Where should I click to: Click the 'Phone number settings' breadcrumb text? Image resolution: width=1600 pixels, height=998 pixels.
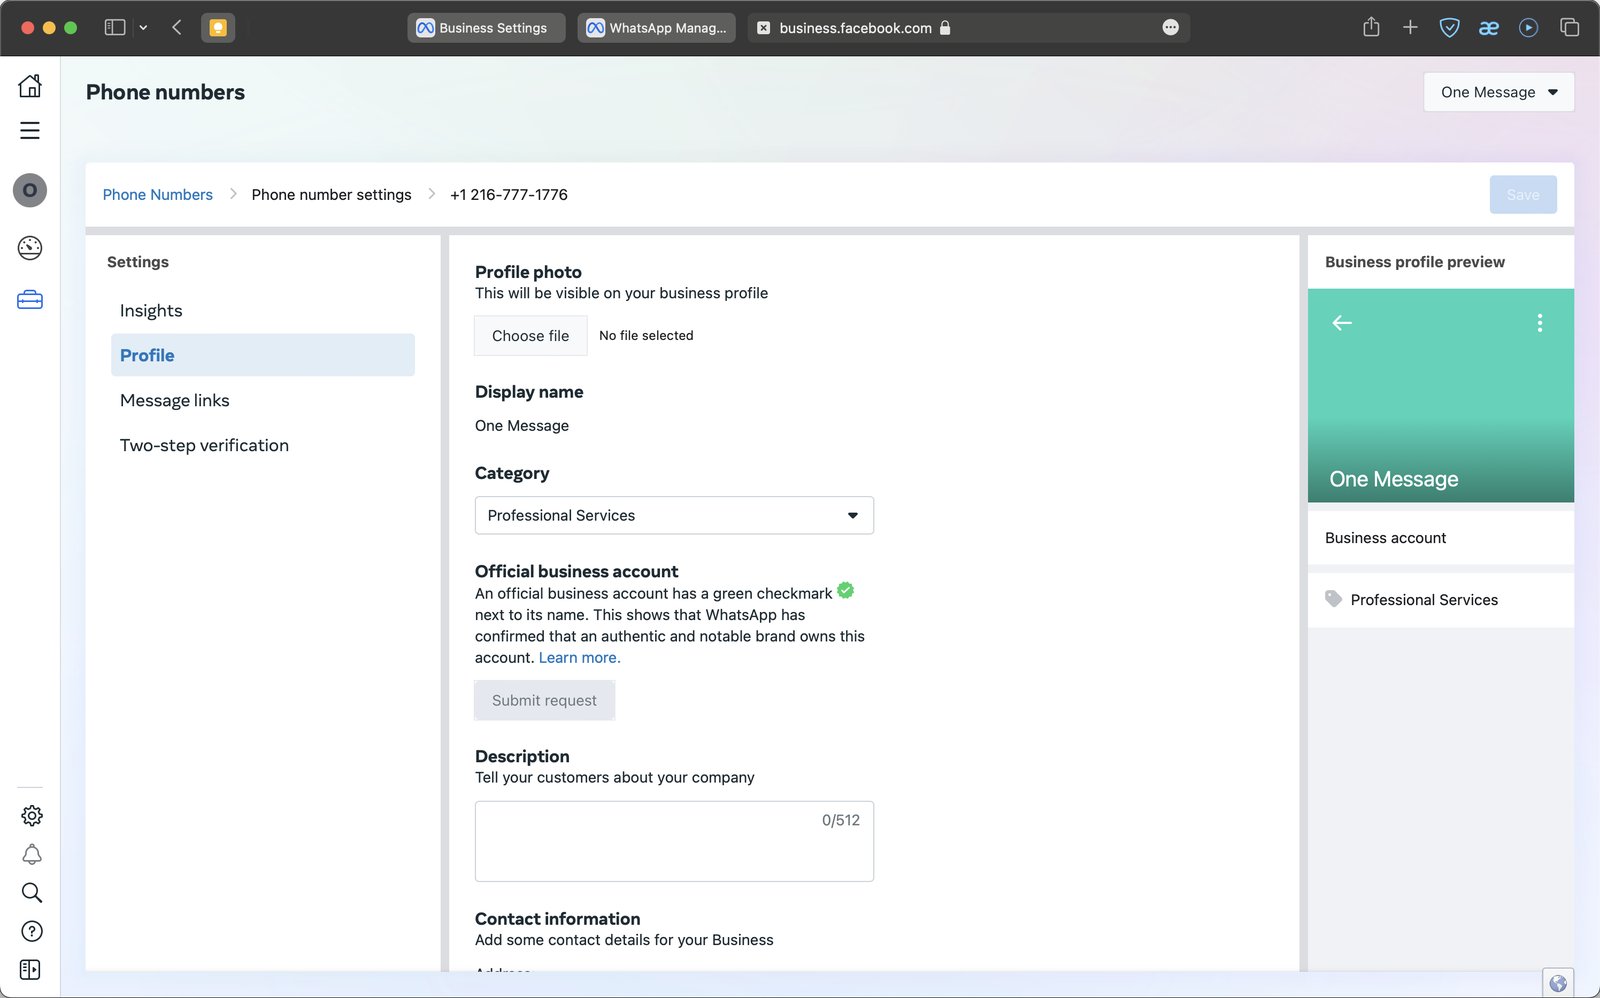(x=332, y=195)
